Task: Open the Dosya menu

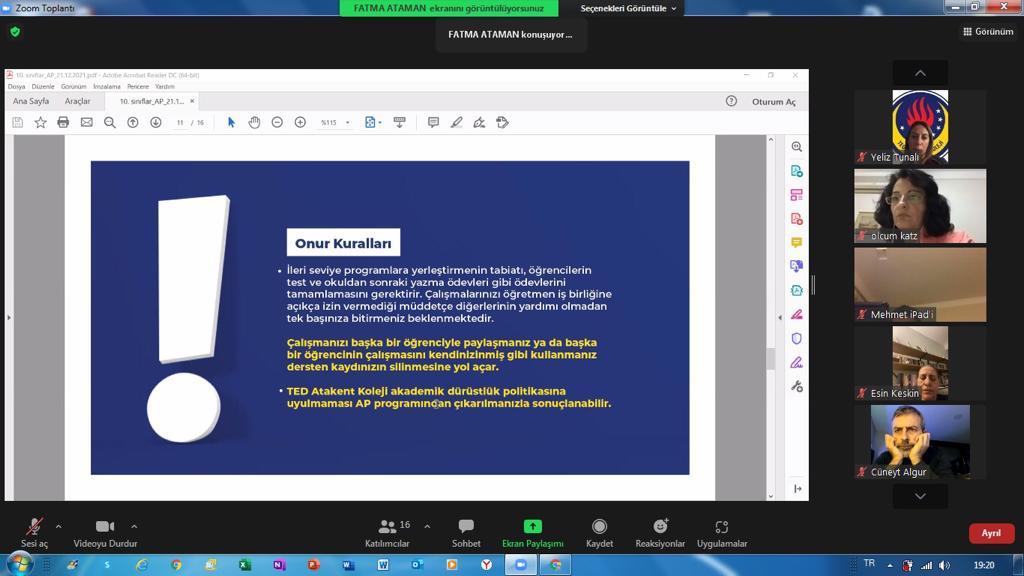Action: [x=16, y=86]
